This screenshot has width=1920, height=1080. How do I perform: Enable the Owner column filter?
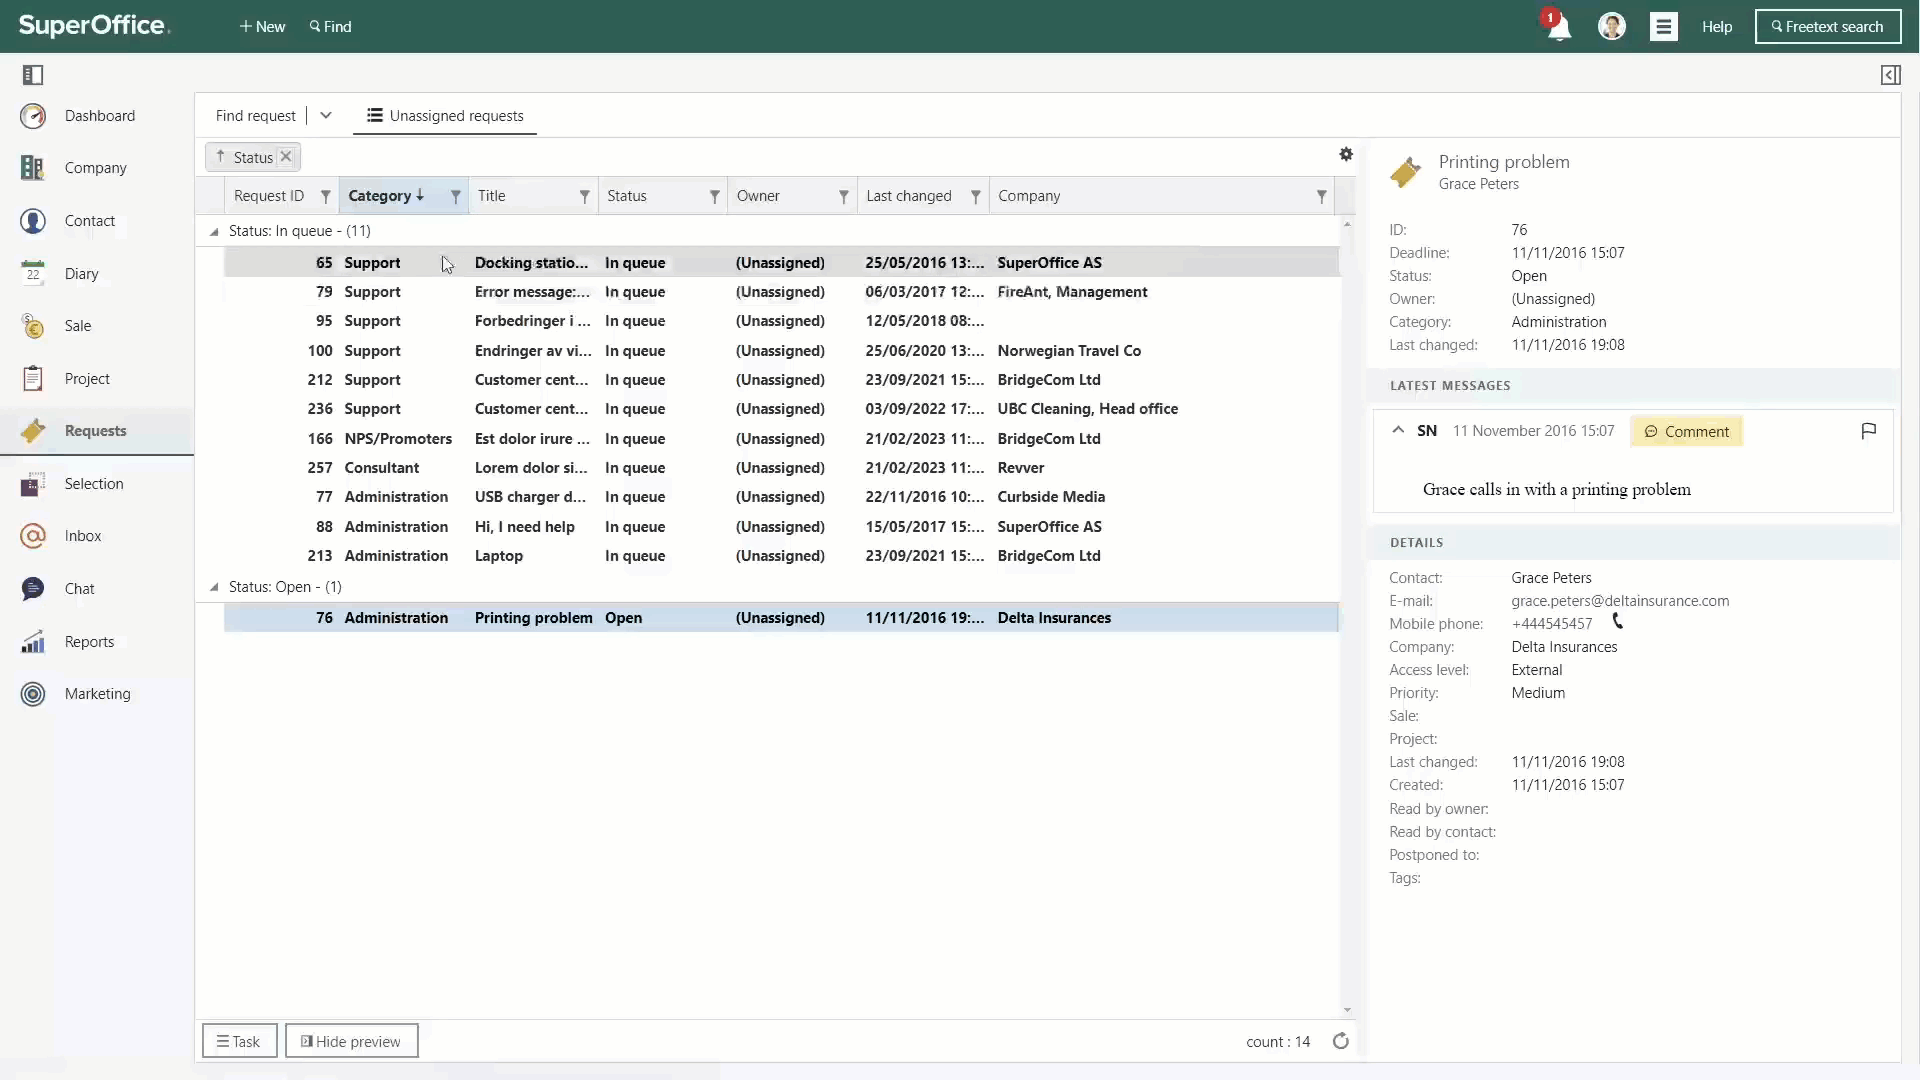click(844, 195)
